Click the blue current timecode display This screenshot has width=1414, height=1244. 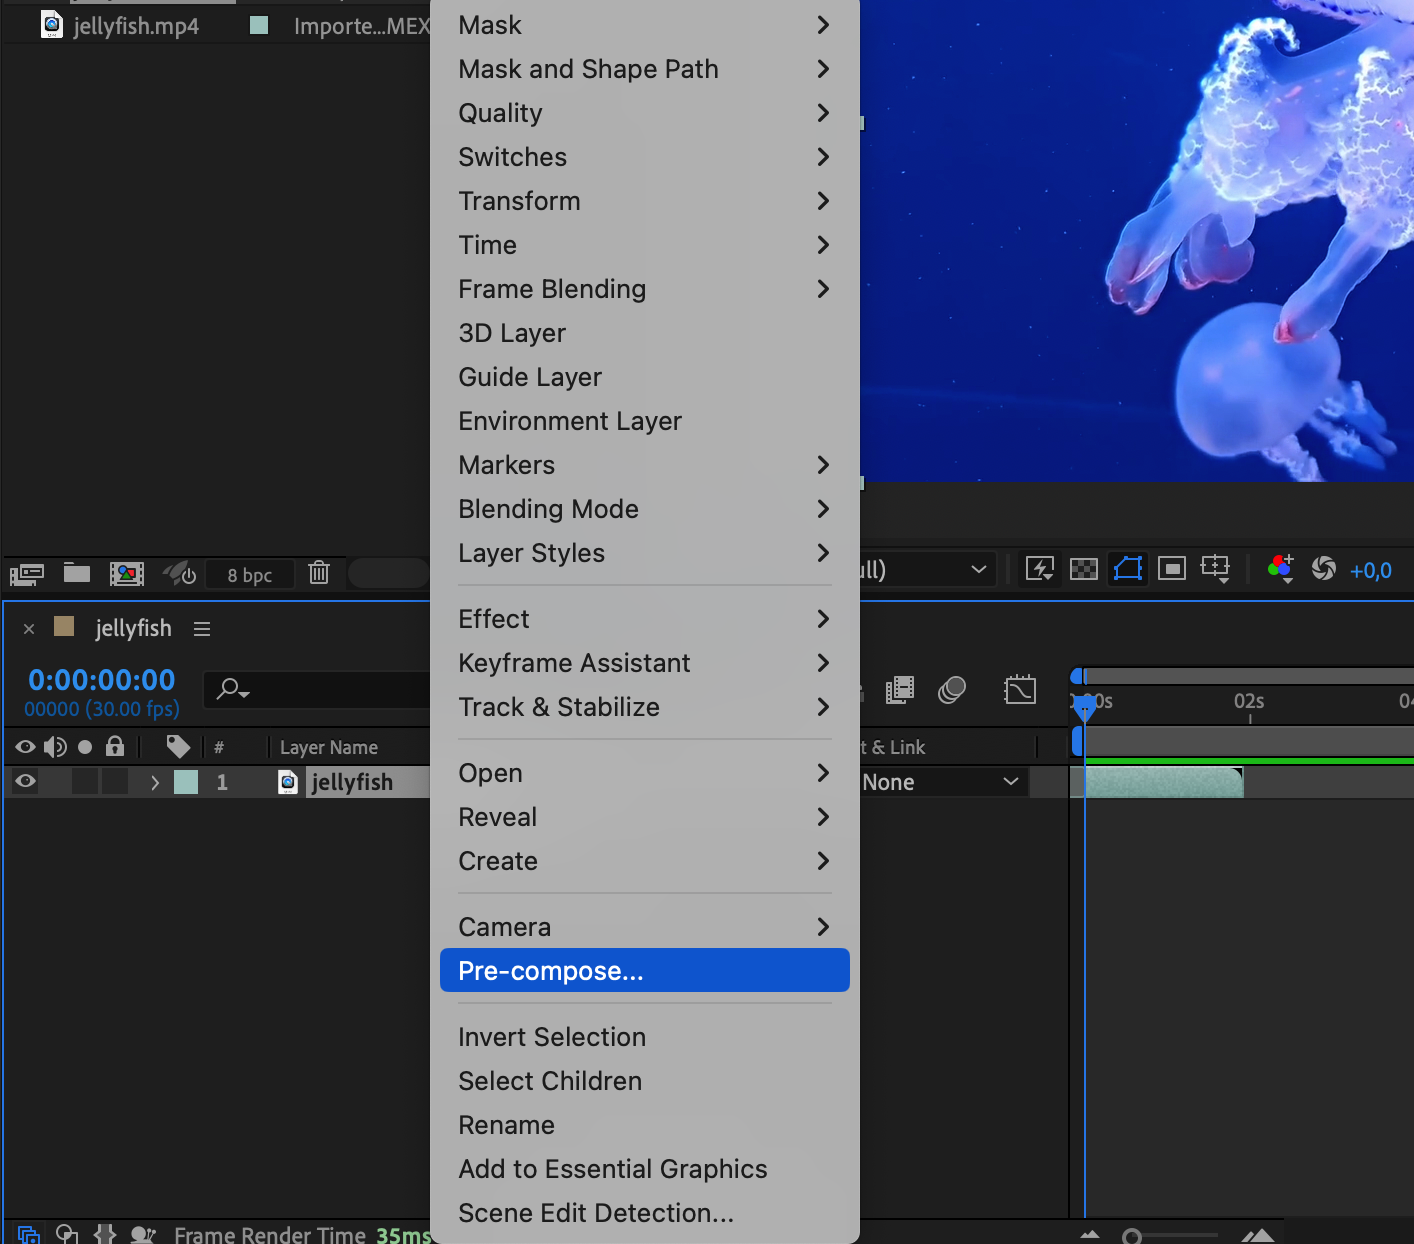[x=102, y=680]
